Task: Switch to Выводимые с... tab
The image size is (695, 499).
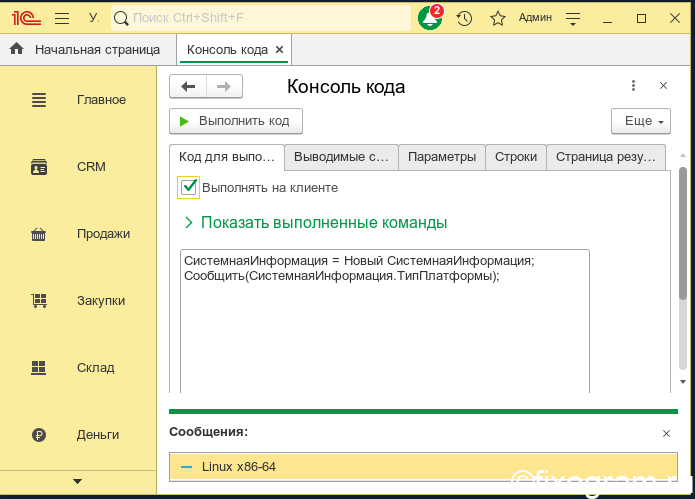Action: [x=341, y=157]
